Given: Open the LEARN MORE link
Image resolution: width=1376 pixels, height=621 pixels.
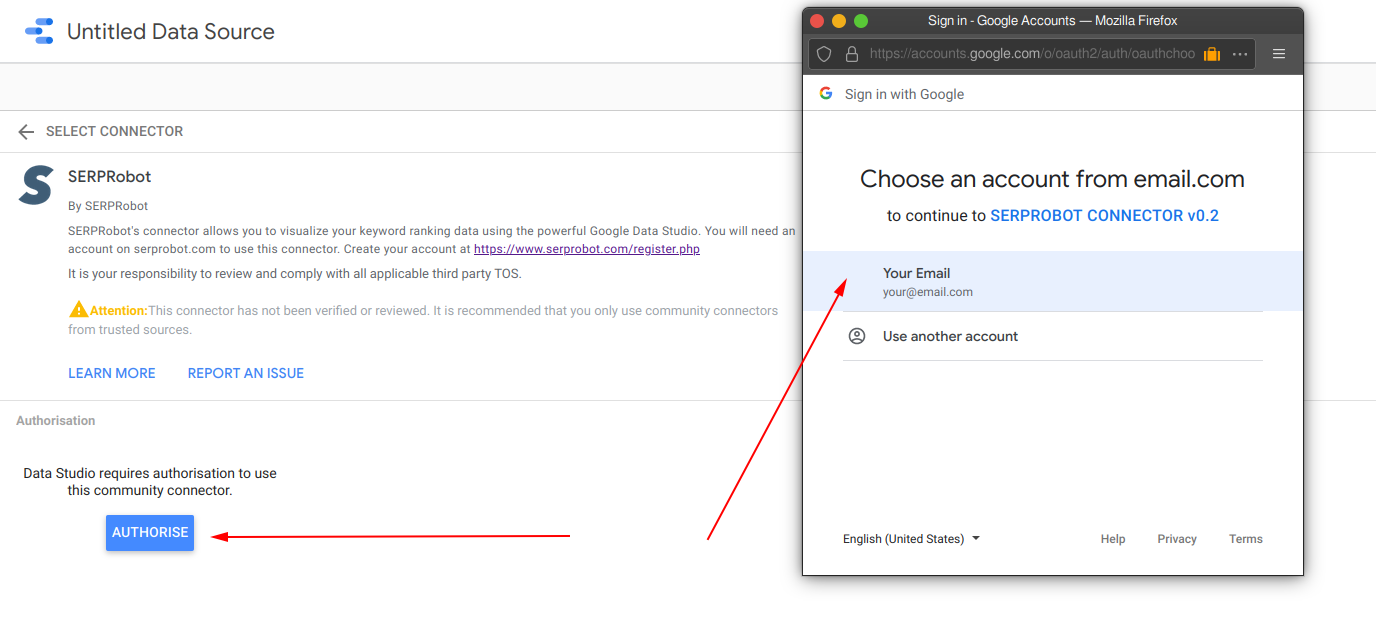Looking at the screenshot, I should (112, 373).
